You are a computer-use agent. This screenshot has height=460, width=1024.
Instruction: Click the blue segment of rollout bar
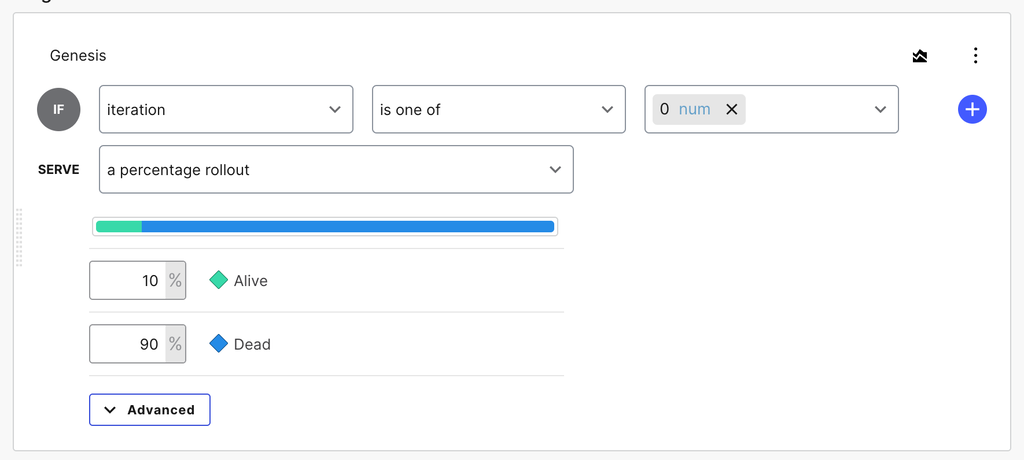(x=348, y=227)
